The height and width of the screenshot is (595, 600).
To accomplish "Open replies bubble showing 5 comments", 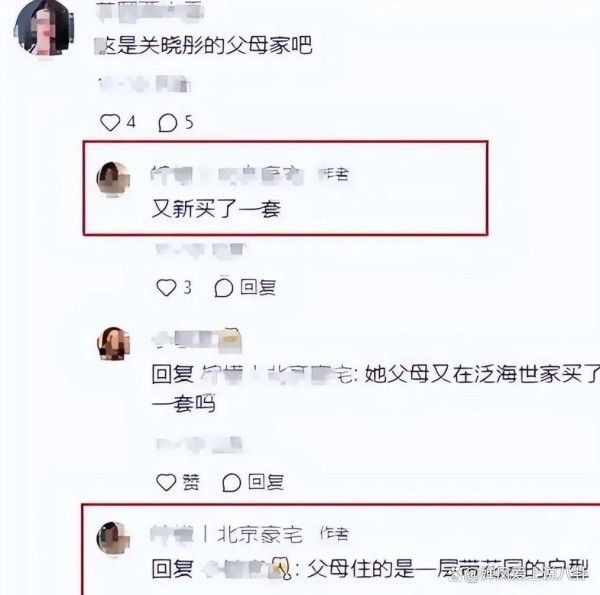I will 168,123.
